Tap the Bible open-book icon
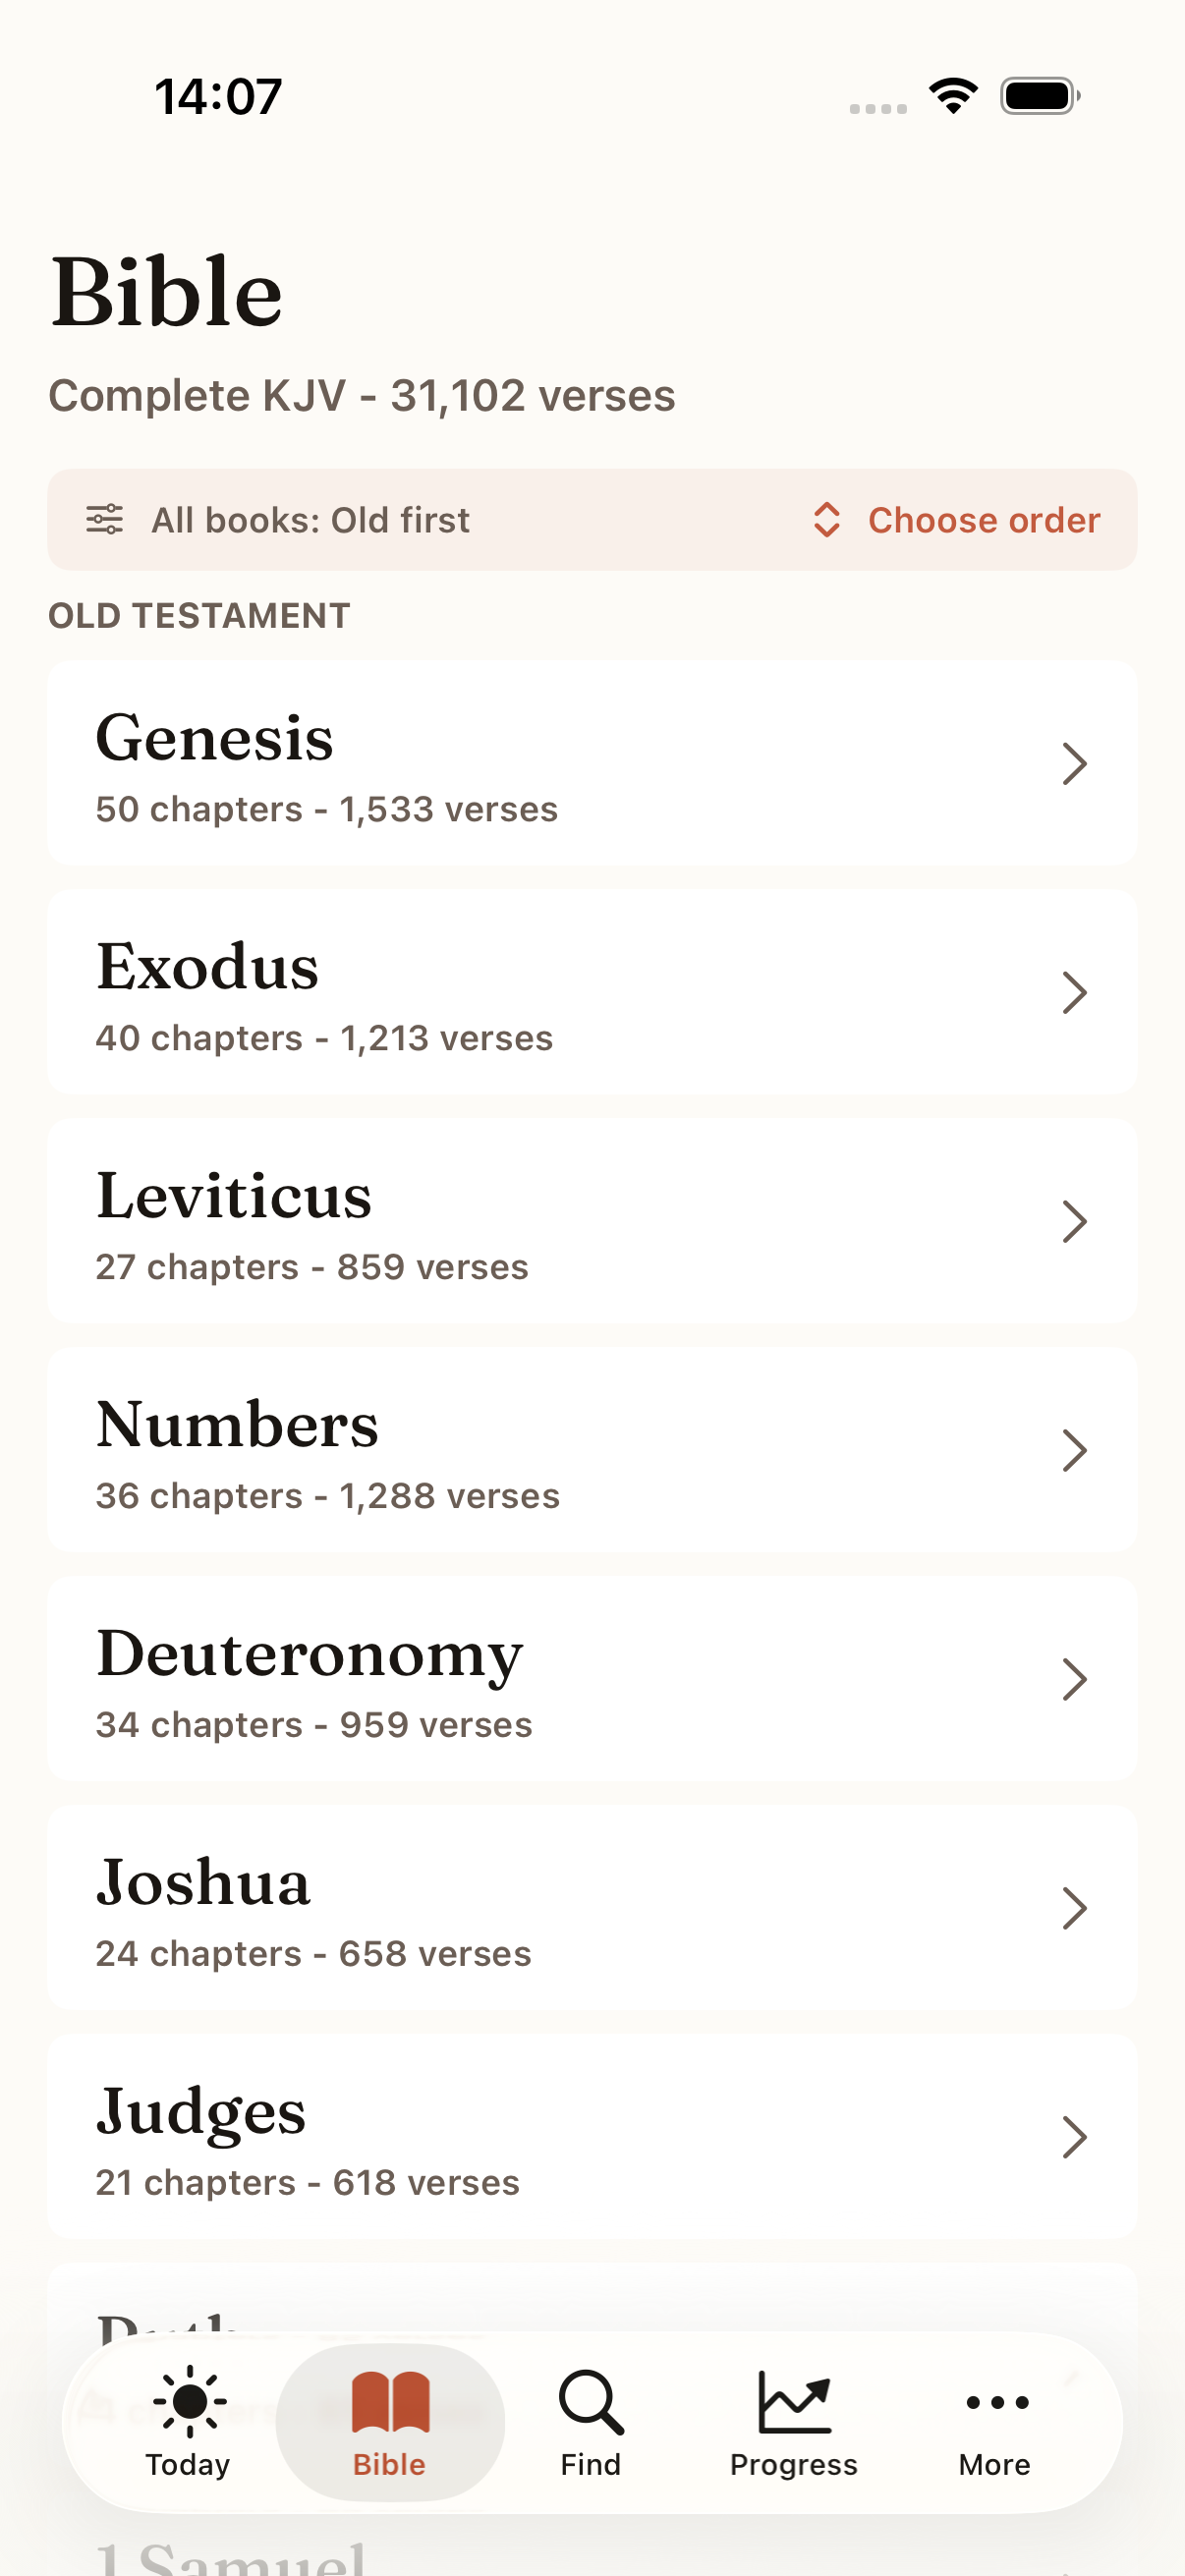1185x2576 pixels. tap(390, 2401)
